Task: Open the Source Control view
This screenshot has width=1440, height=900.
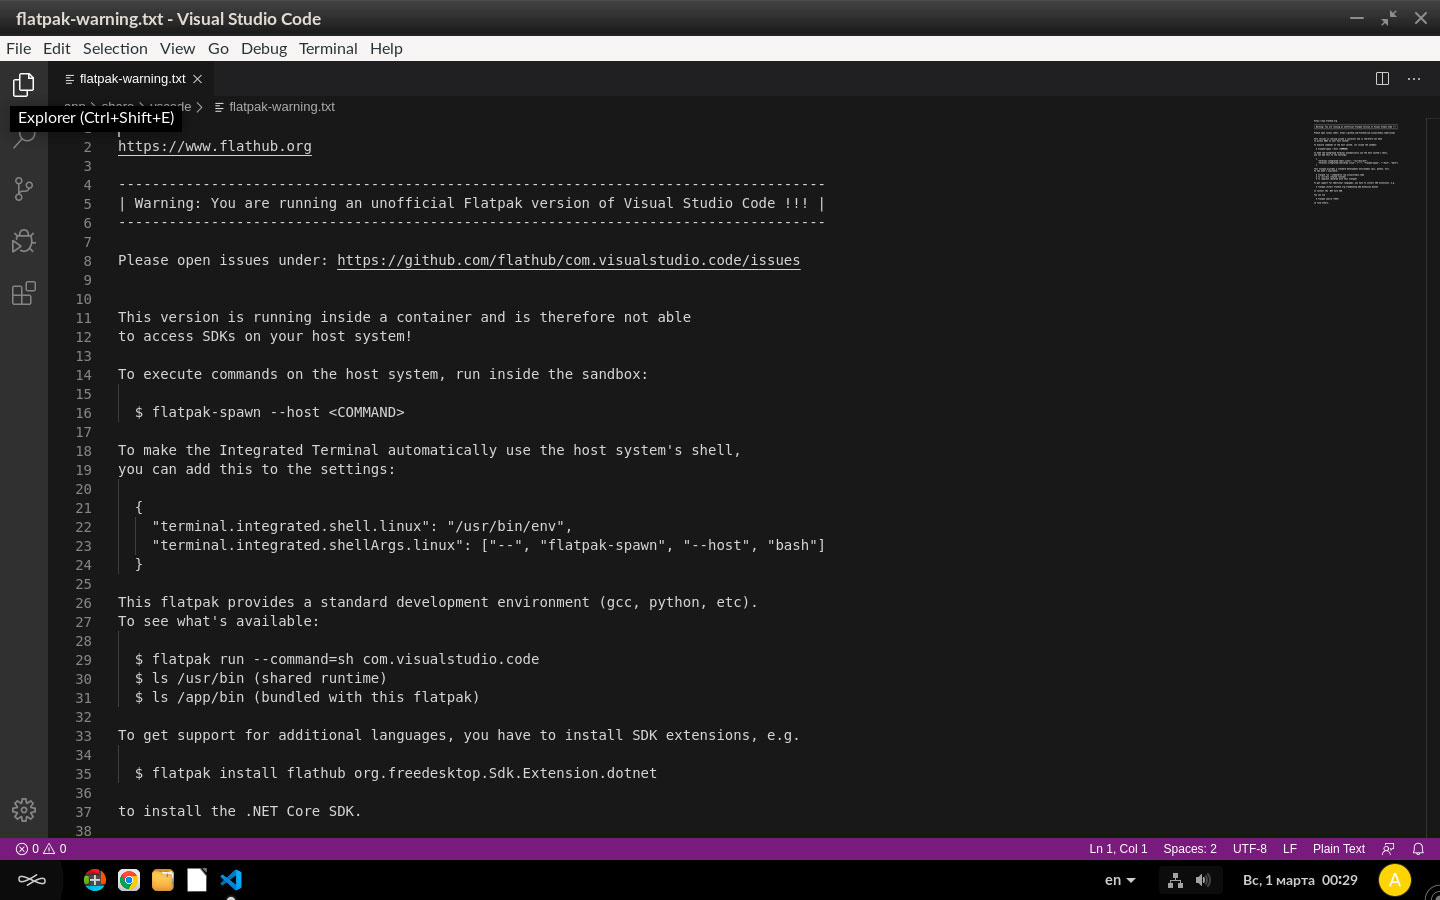Action: (24, 189)
